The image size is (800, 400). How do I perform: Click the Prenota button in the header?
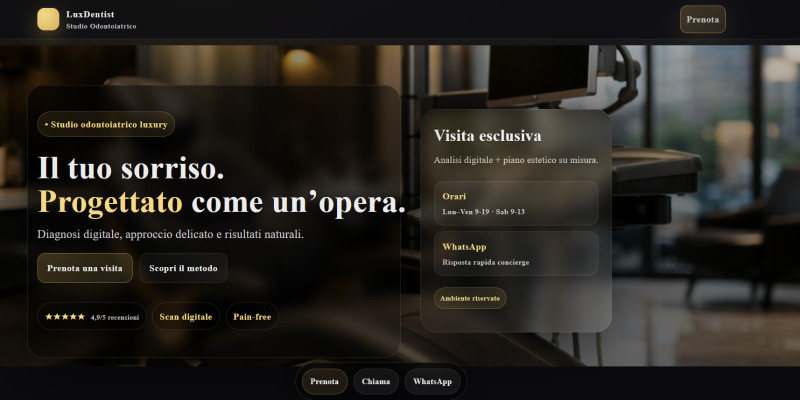(x=703, y=19)
